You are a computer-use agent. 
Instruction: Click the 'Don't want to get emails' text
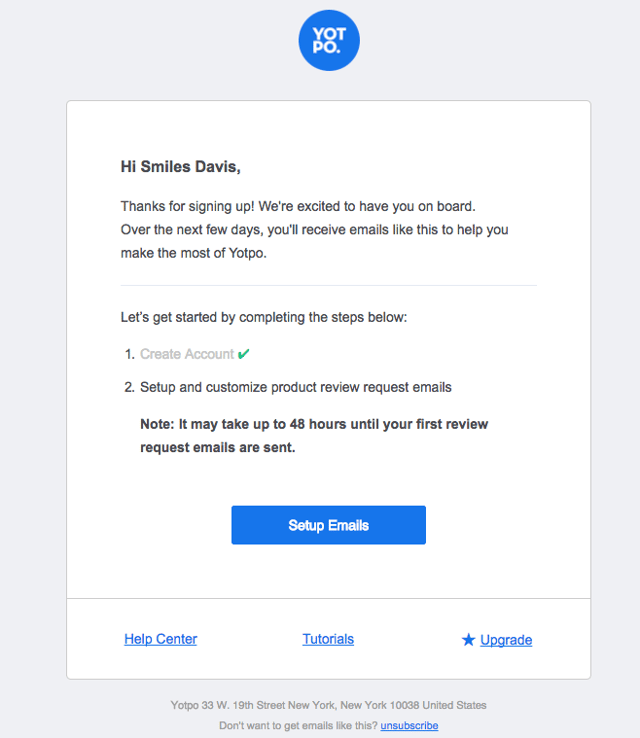coord(298,726)
